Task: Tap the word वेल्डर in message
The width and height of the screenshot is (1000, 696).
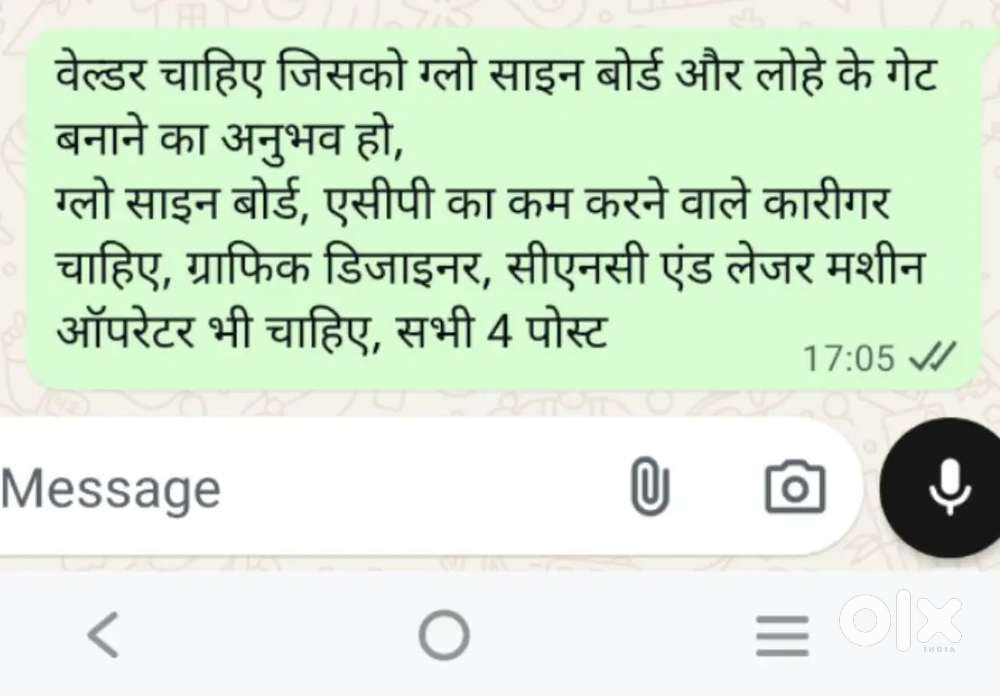Action: coord(100,71)
